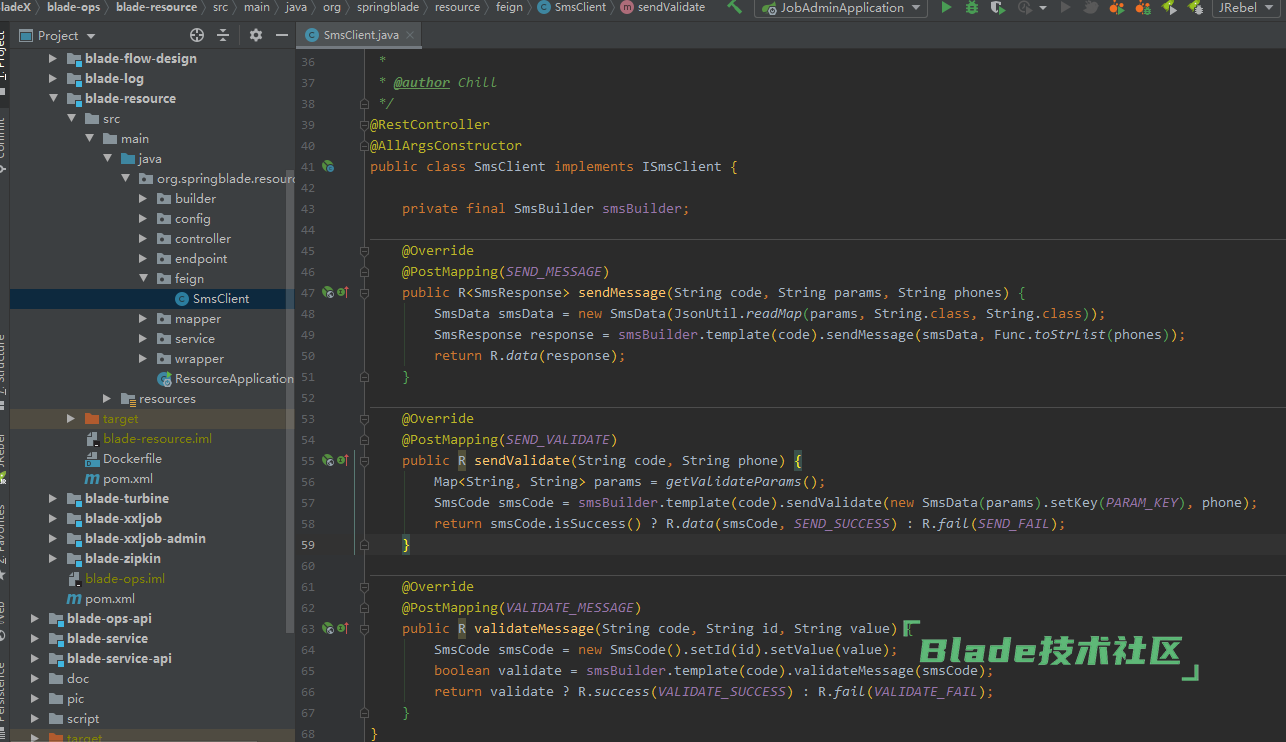Click the Rebel run rocket icon

pyautogui.click(x=1168, y=7)
